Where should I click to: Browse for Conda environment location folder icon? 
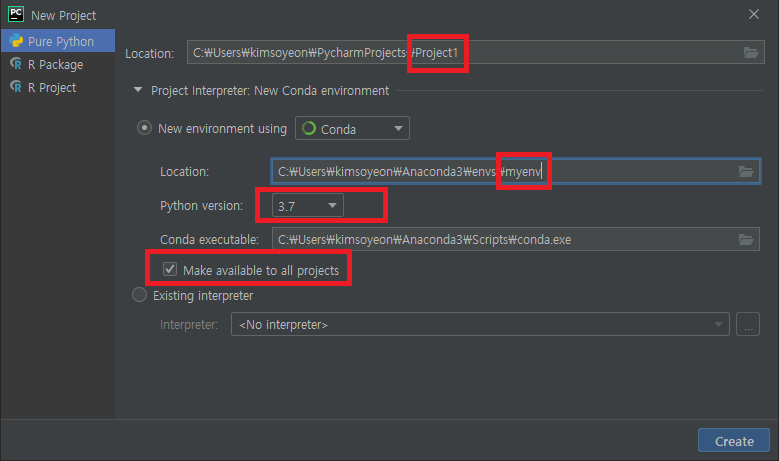tap(746, 171)
